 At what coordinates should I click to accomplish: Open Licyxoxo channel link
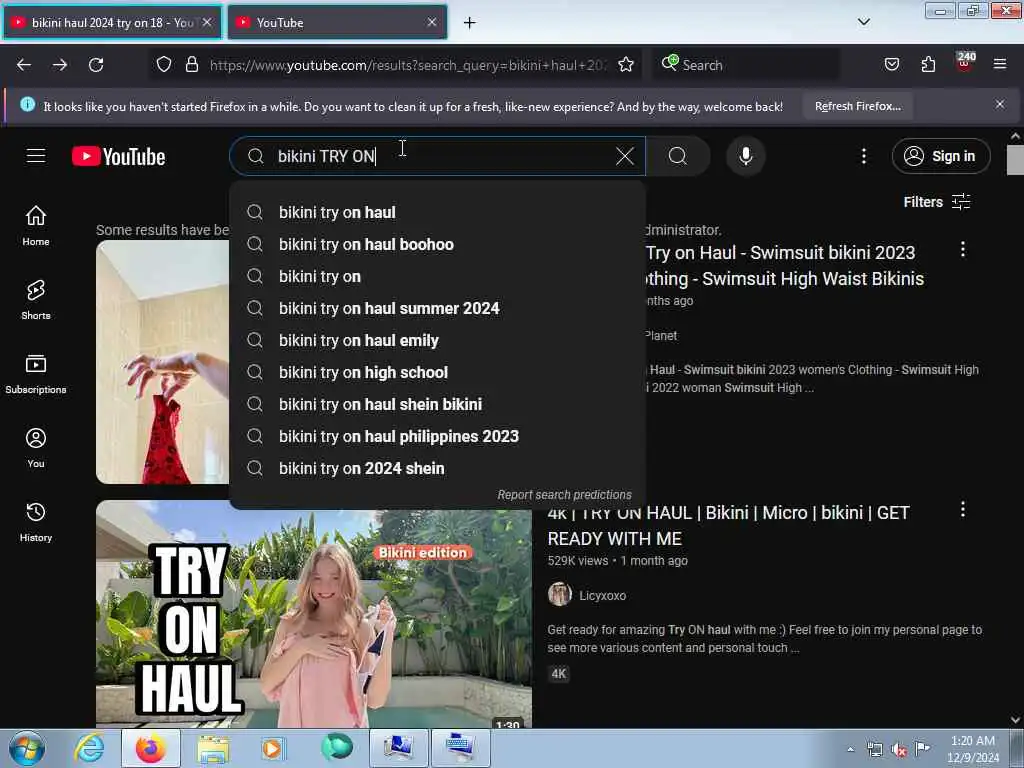click(x=602, y=596)
